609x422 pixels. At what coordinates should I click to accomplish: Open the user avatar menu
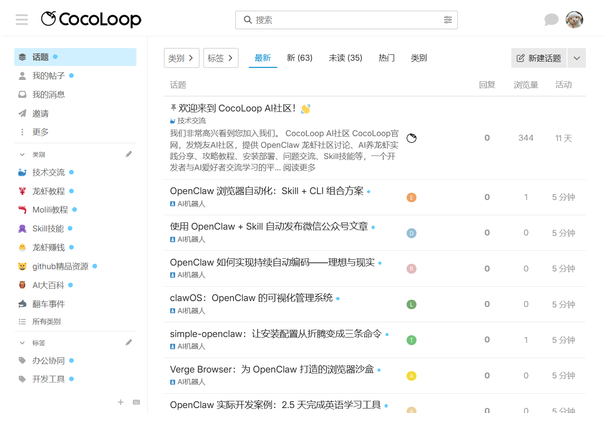(574, 20)
